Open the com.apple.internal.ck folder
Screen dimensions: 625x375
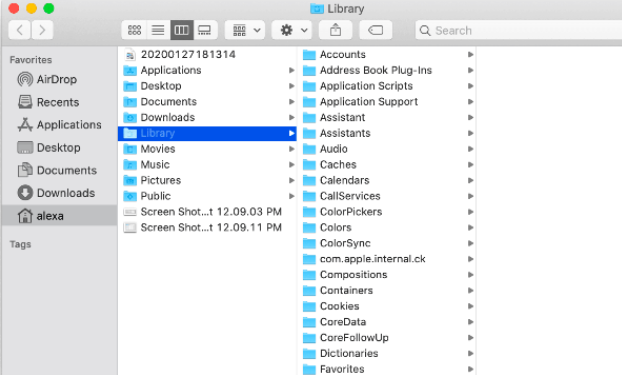(387, 259)
